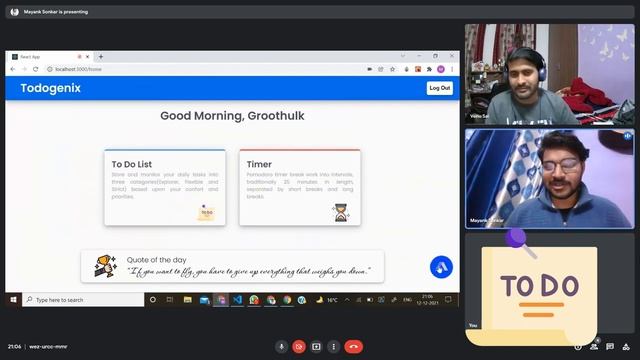Open the Timer card

point(300,187)
